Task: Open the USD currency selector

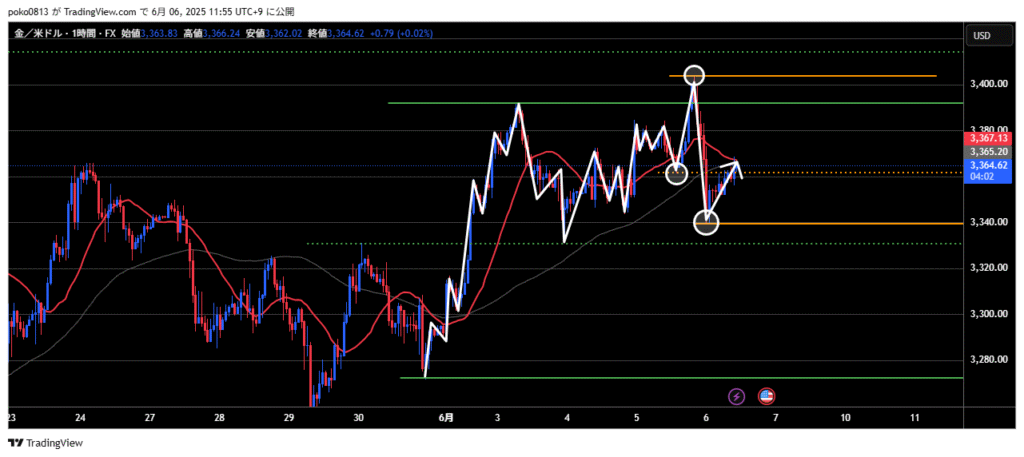Action: point(981,36)
